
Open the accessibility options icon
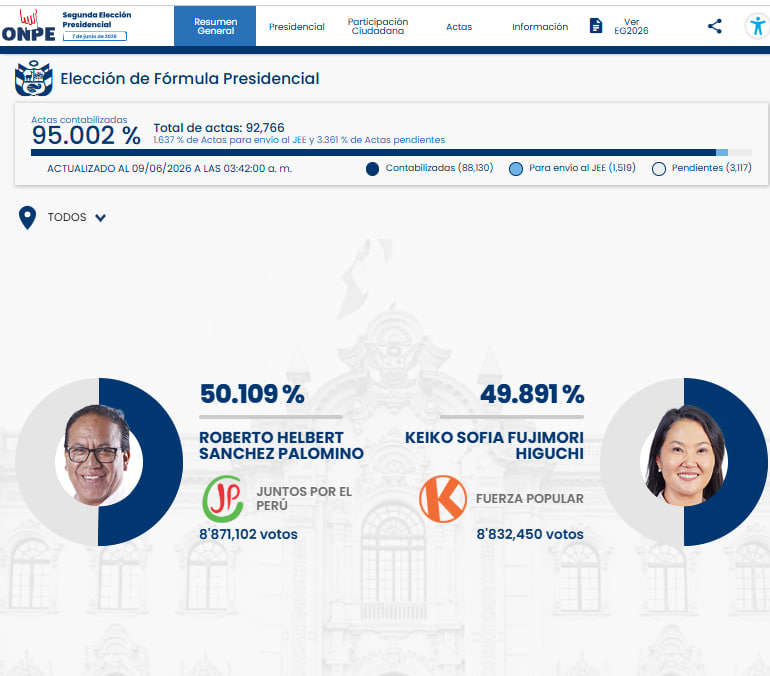click(x=758, y=26)
